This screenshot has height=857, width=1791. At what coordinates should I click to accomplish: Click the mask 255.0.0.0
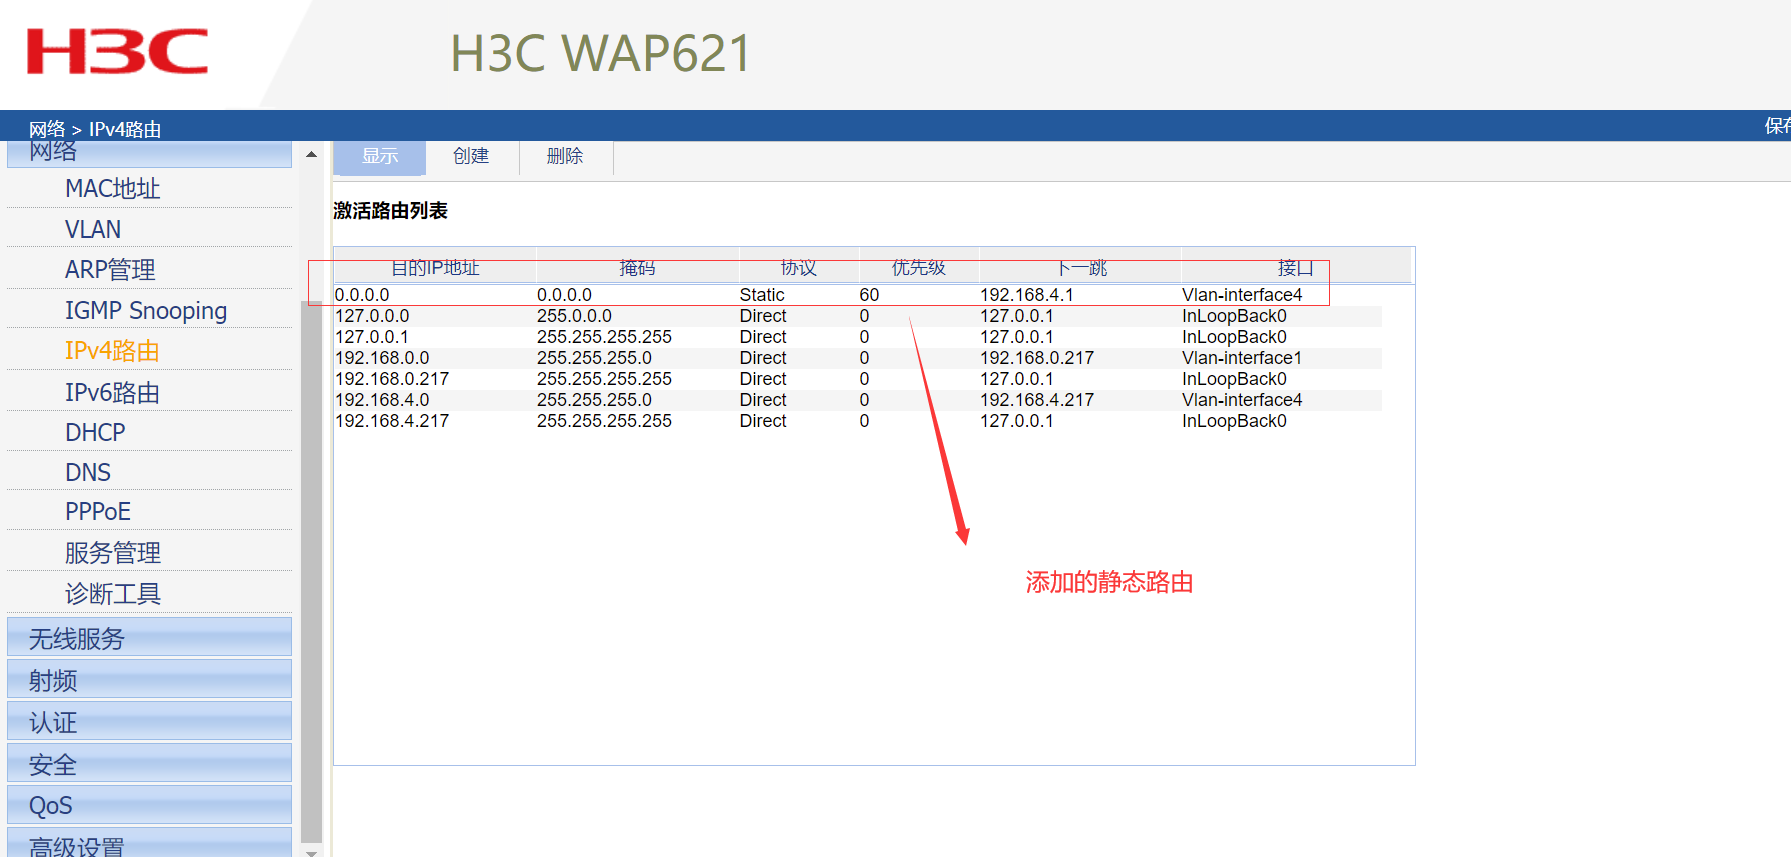click(574, 316)
